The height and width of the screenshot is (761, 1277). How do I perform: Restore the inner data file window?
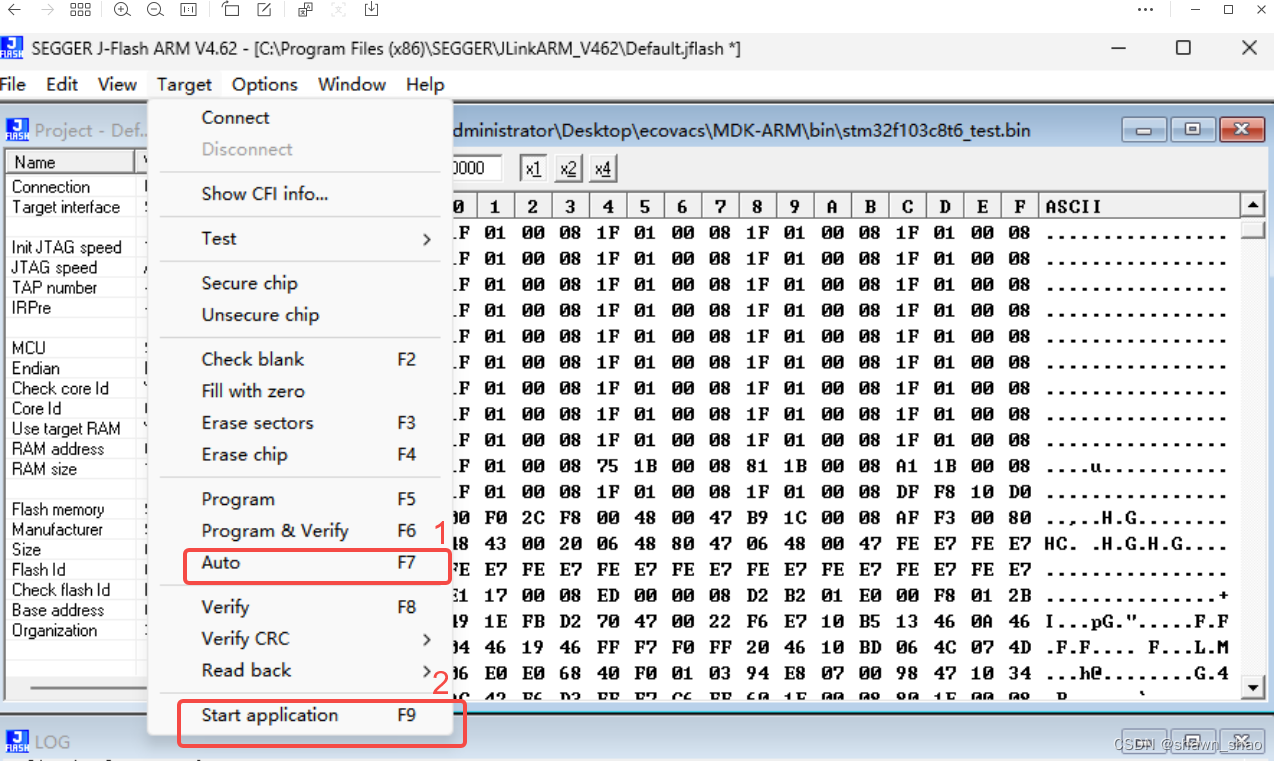1192,130
